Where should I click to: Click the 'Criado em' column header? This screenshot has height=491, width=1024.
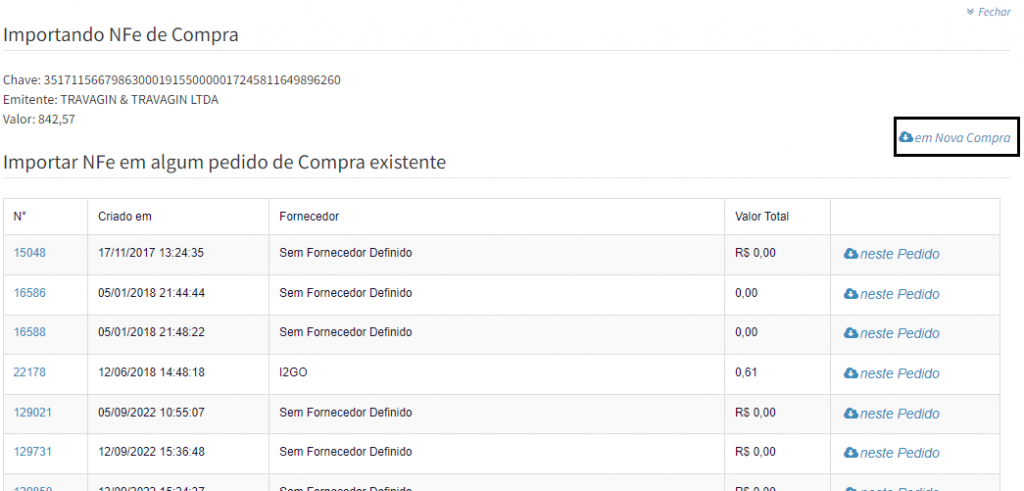(x=124, y=216)
